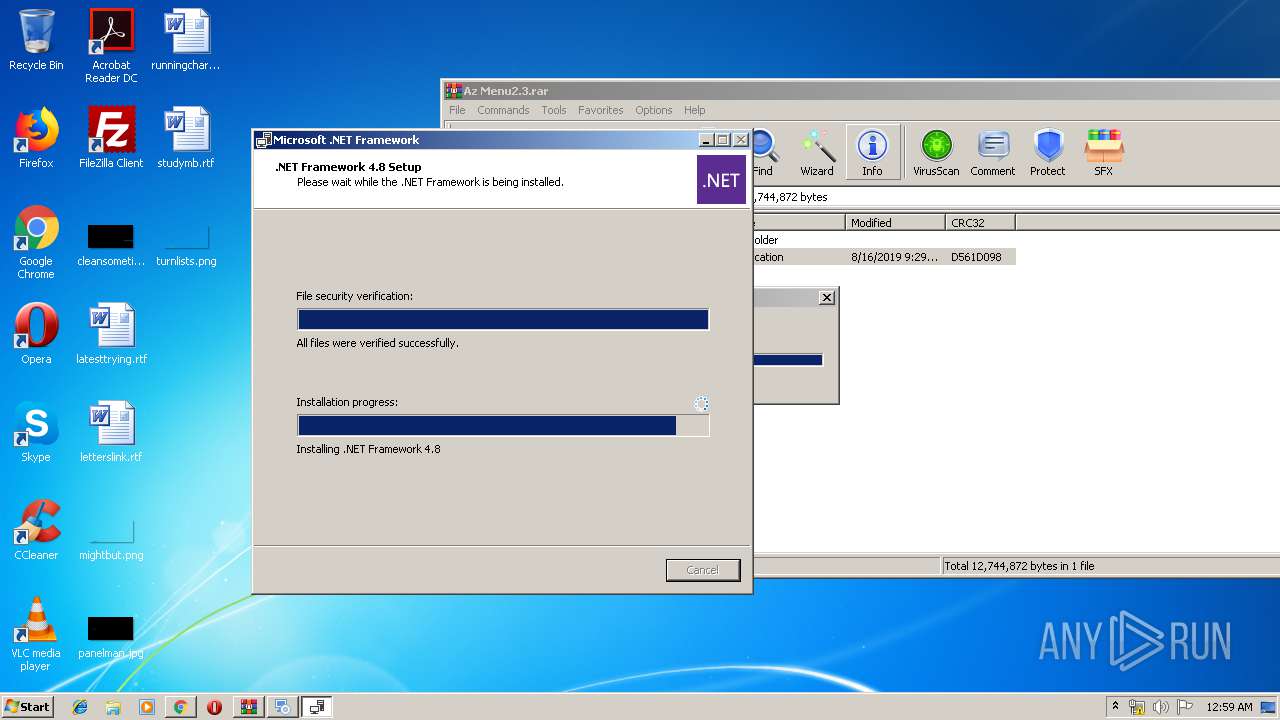Click the Installation progress bar
1280x720 pixels.
(503, 425)
